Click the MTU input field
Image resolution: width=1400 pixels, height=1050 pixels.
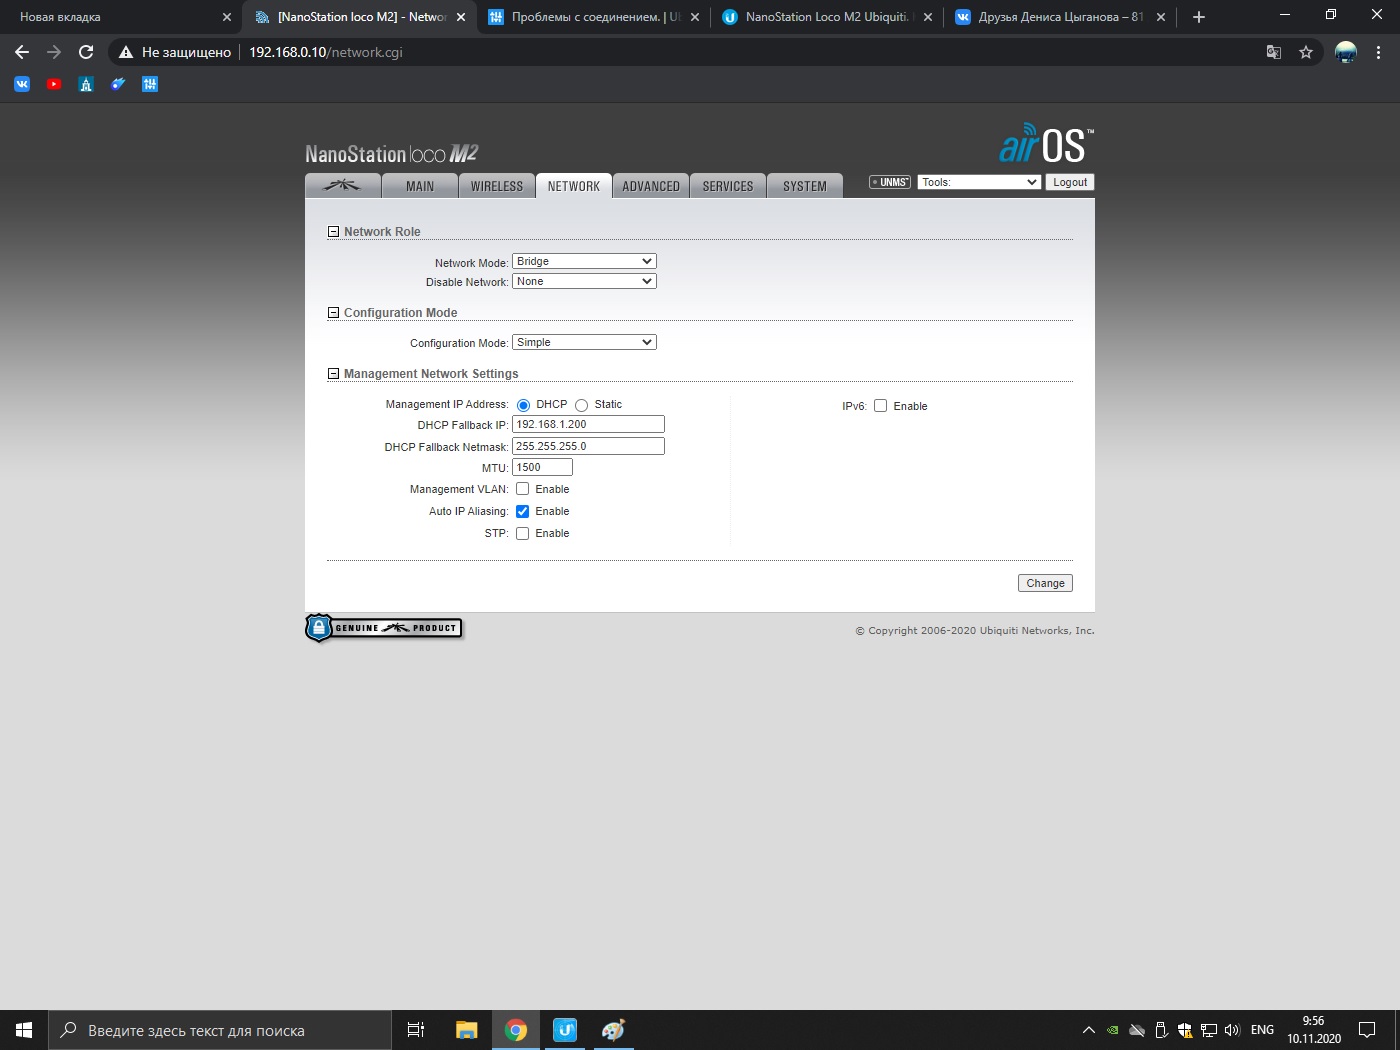[542, 467]
